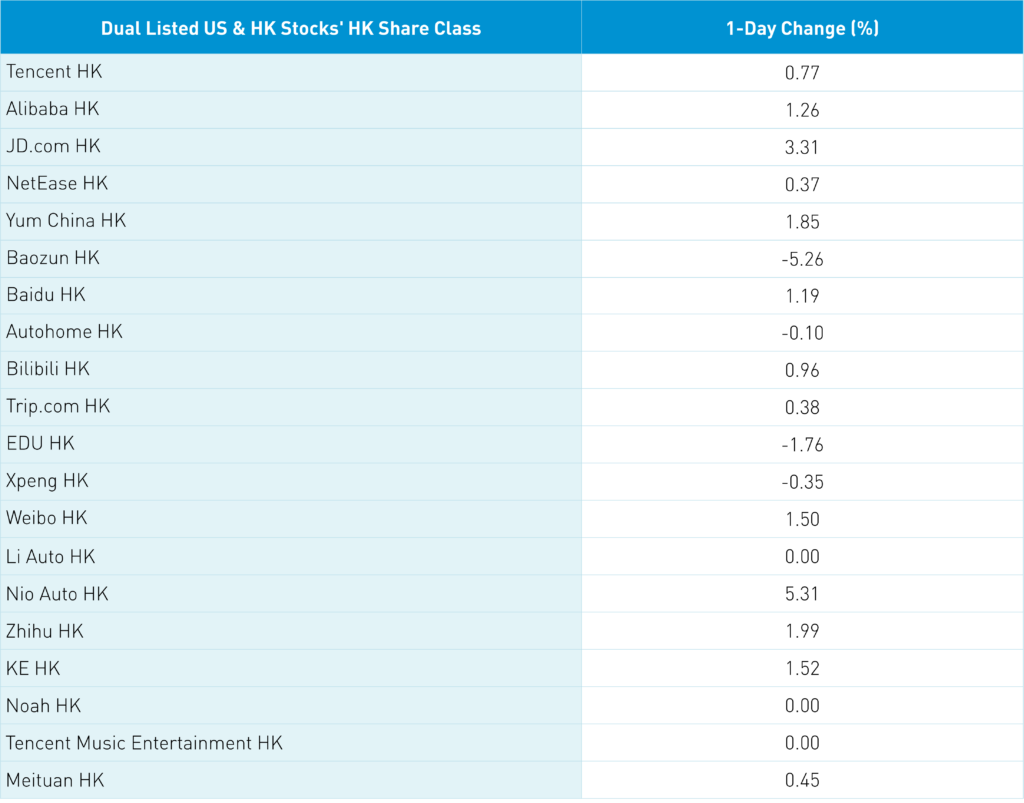The width and height of the screenshot is (1024, 803).
Task: Click the Weibo HK stock name
Action: point(46,518)
